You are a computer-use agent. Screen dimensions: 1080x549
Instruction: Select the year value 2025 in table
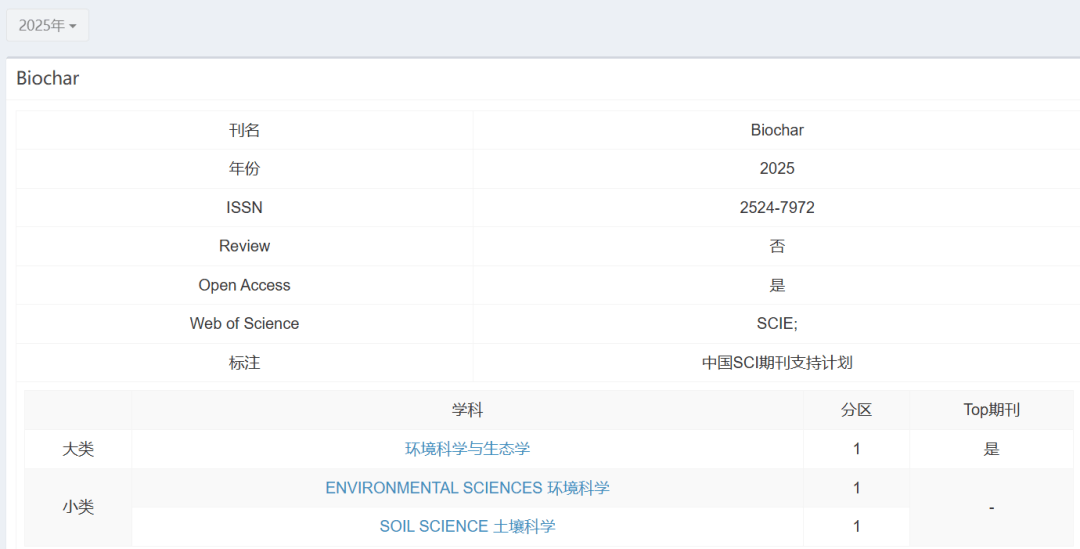tap(777, 169)
